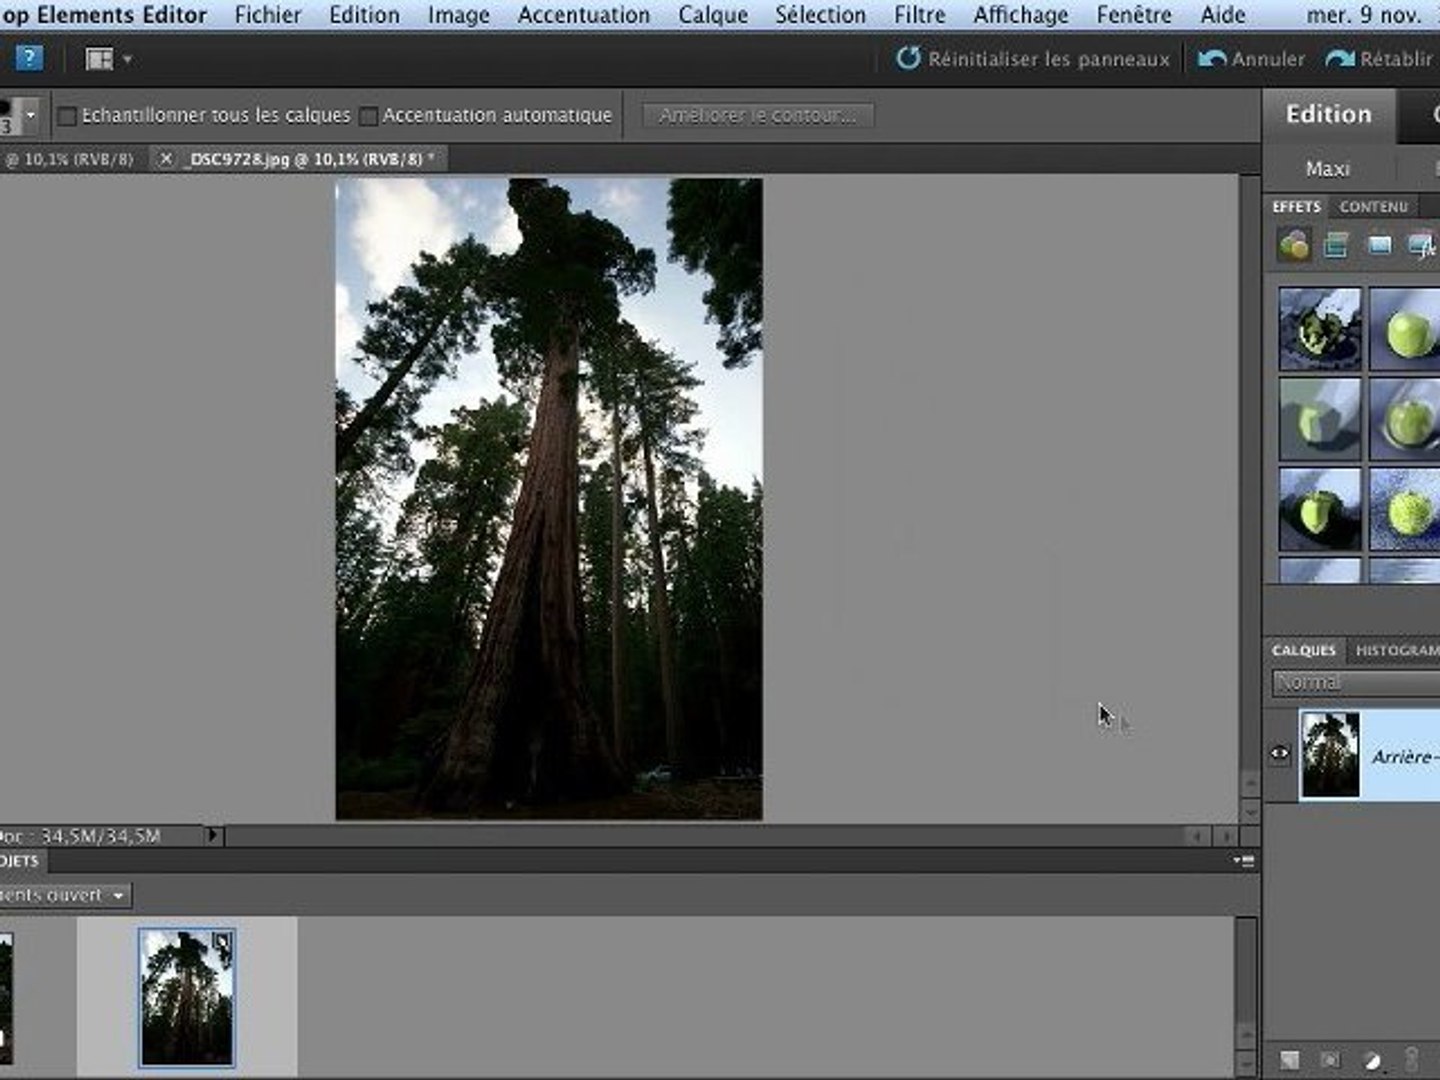Viewport: 1440px width, 1080px height.
Task: Open the brush preset picker dropdown arrow
Action: [30, 115]
